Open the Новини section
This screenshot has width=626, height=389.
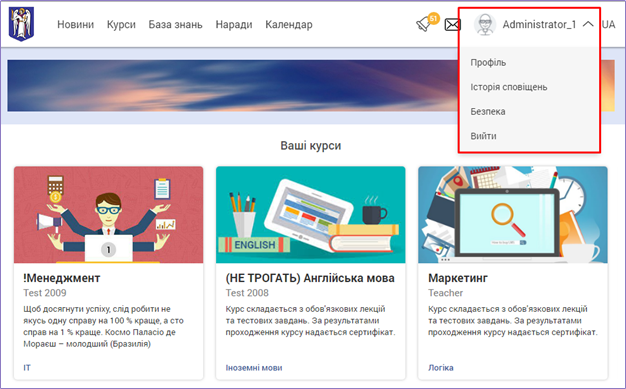[x=75, y=25]
